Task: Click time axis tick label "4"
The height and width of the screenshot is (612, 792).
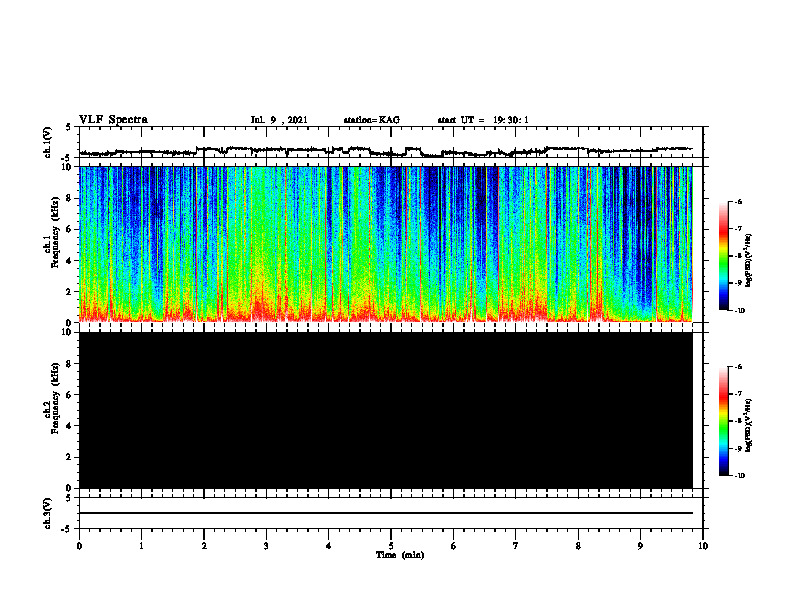Action: (328, 546)
